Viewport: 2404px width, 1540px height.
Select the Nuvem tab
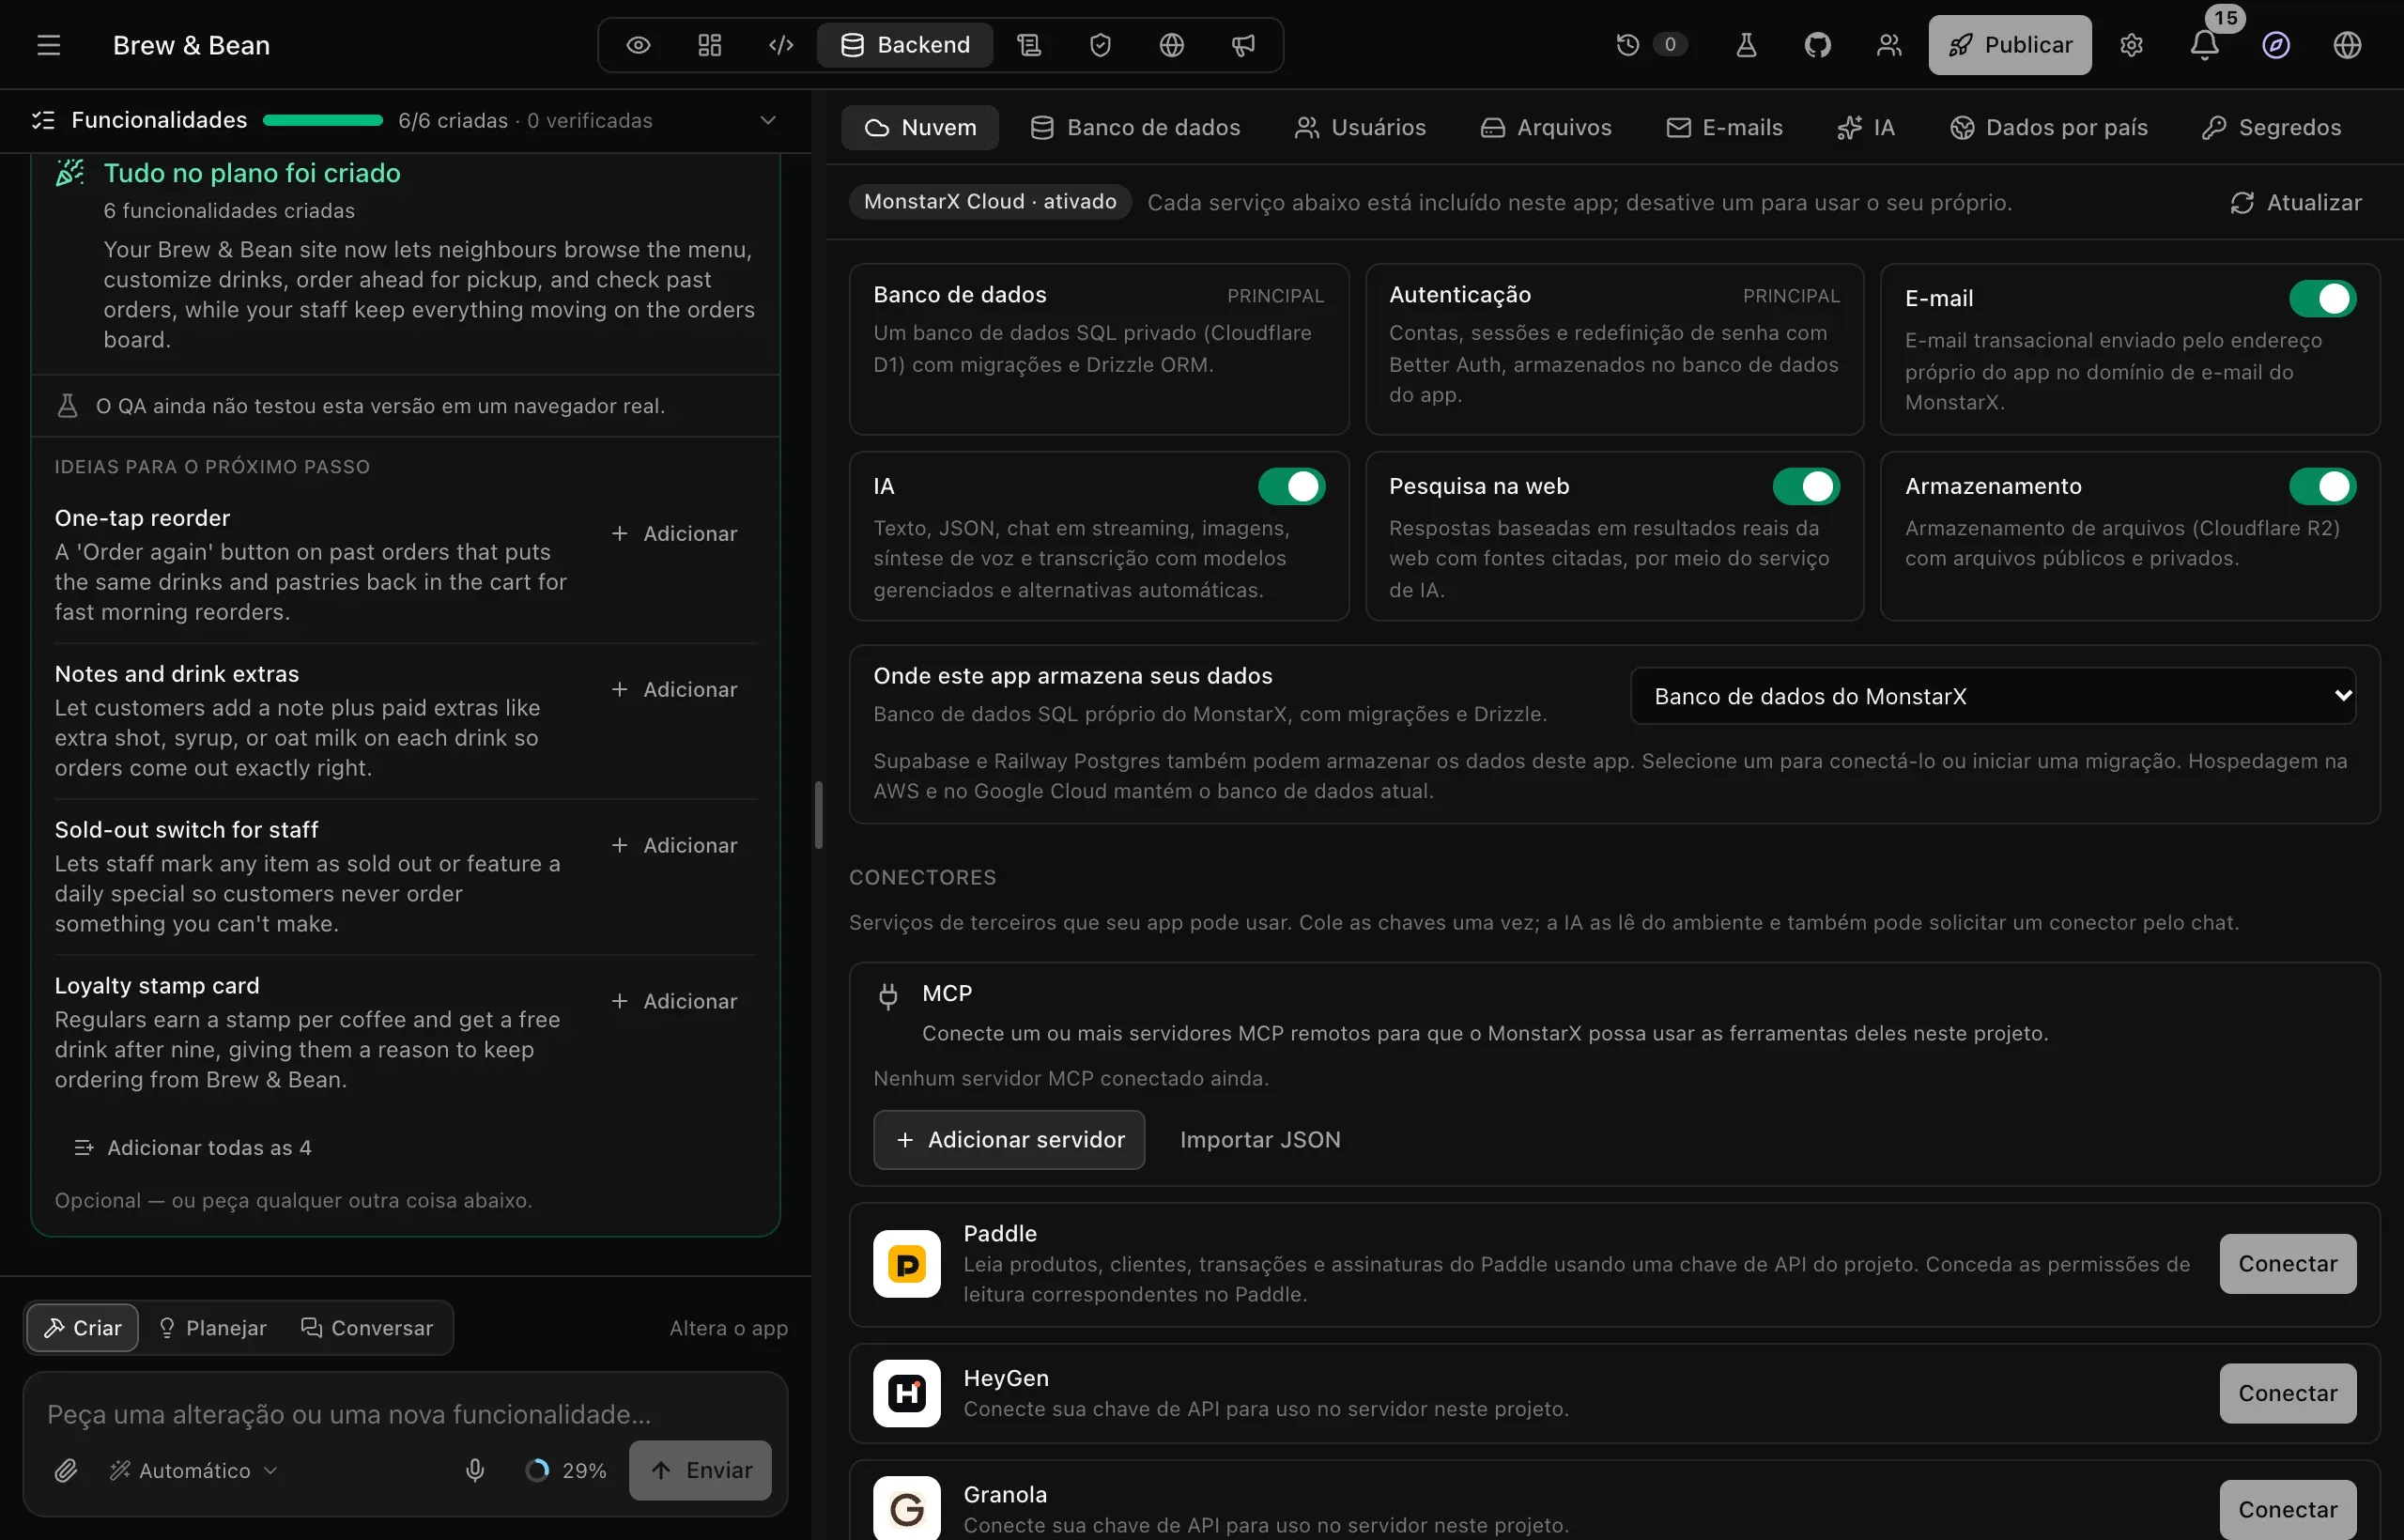920,127
